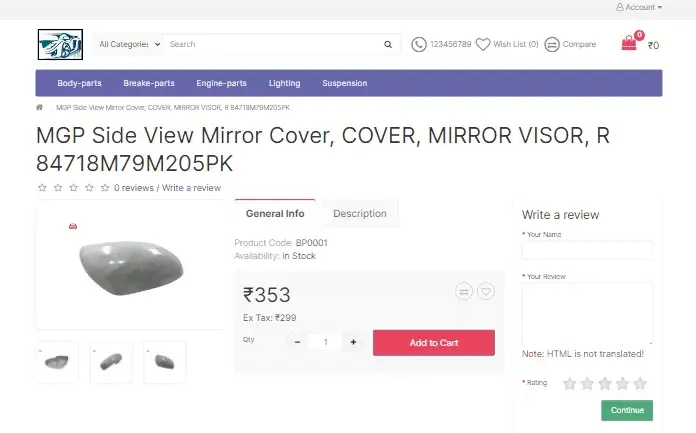696x433 pixels.
Task: Open the shopping cart icon
Action: pyautogui.click(x=629, y=43)
